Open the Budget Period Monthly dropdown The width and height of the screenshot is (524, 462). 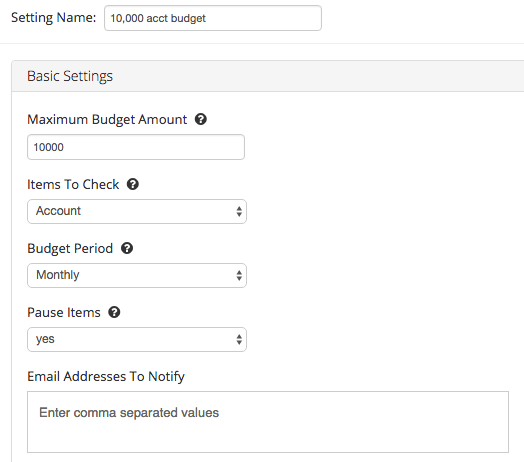pyautogui.click(x=137, y=275)
